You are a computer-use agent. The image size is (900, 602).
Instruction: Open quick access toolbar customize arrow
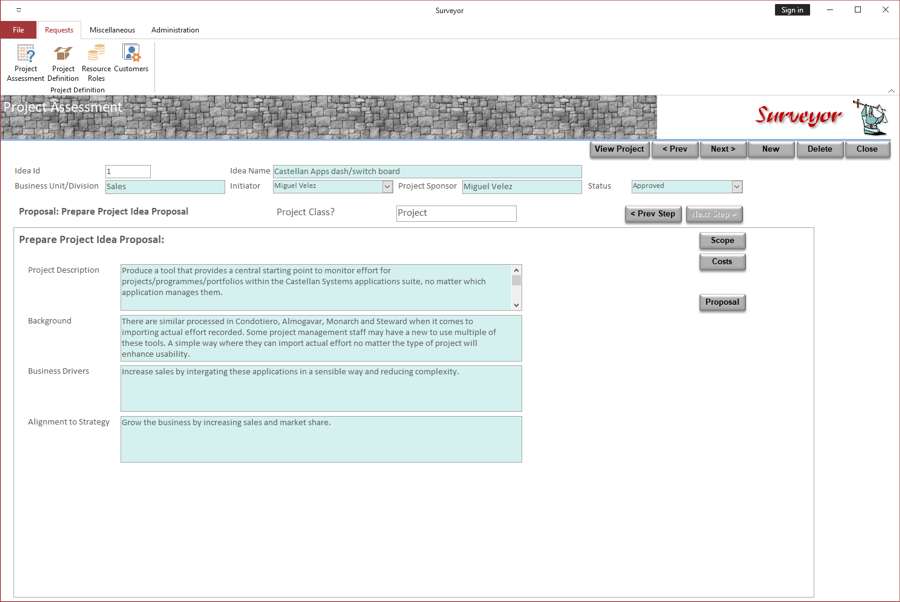[x=18, y=10]
